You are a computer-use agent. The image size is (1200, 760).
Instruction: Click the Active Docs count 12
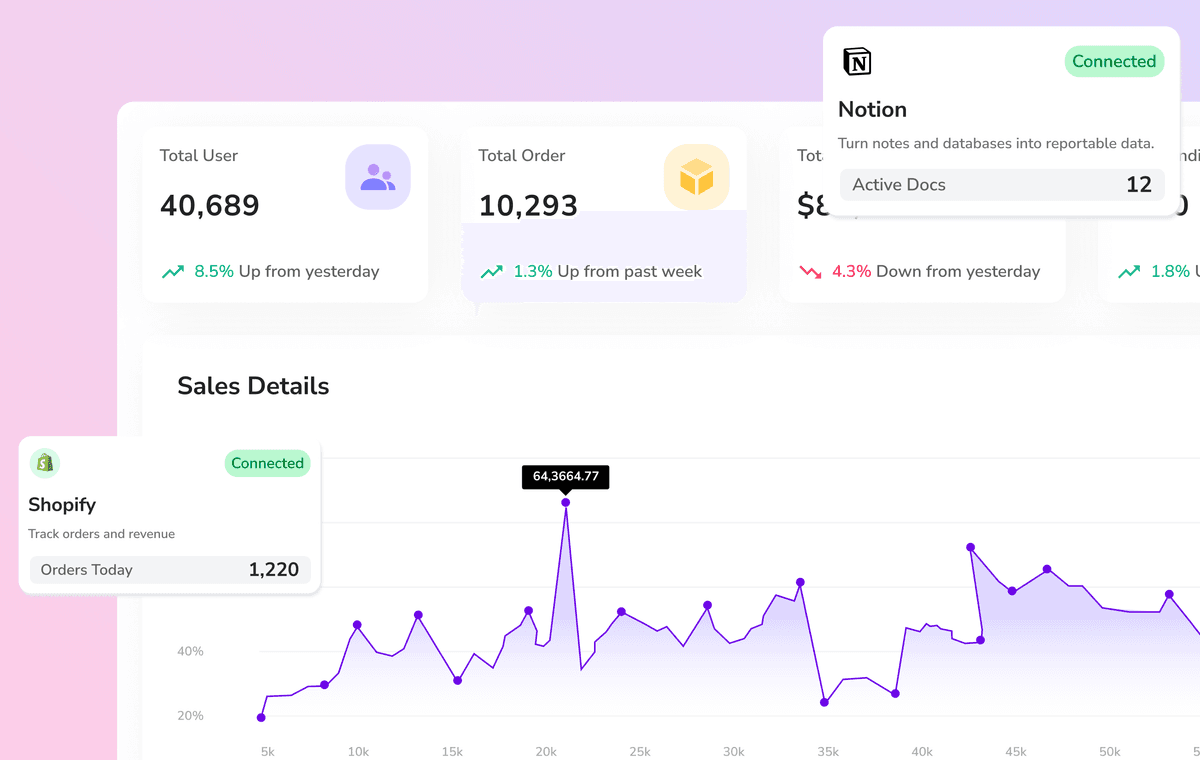(1139, 185)
